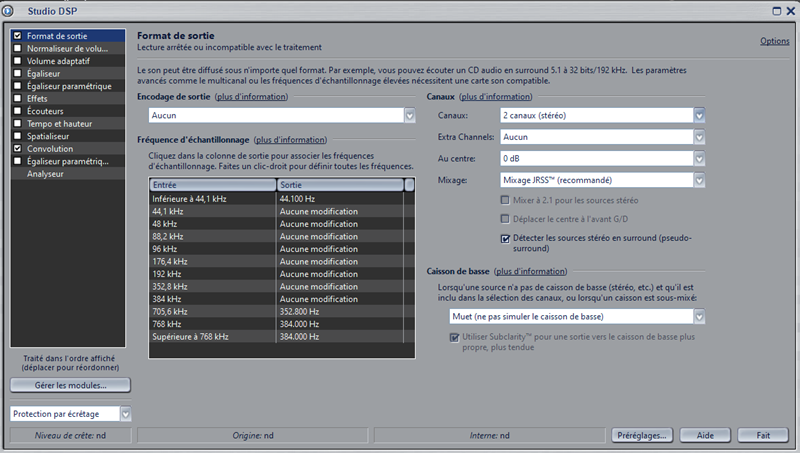Image resolution: width=800 pixels, height=453 pixels.
Task: Toggle Détecter les sources stéréo en surround
Action: (x=505, y=238)
